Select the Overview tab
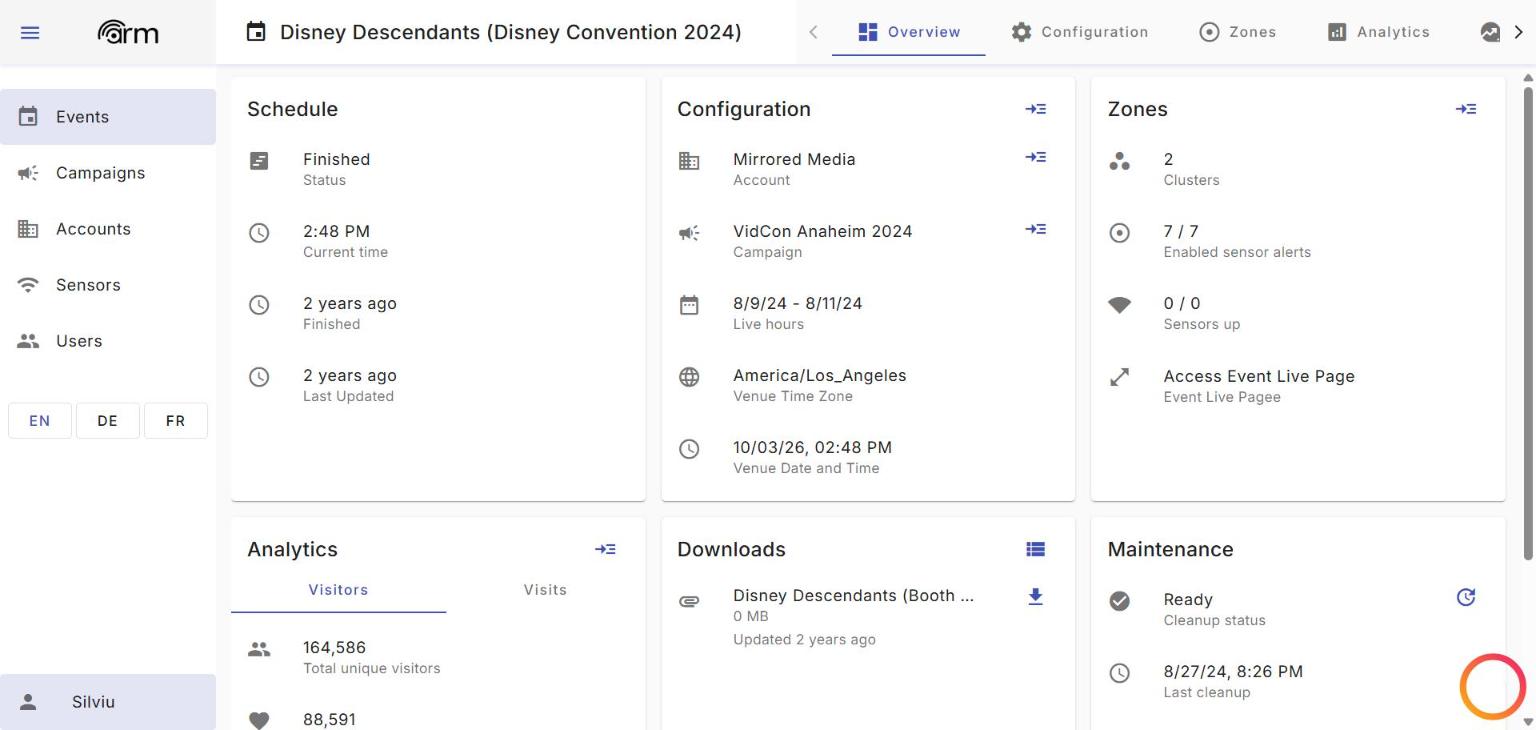This screenshot has height=730, width=1536. pyautogui.click(x=909, y=32)
